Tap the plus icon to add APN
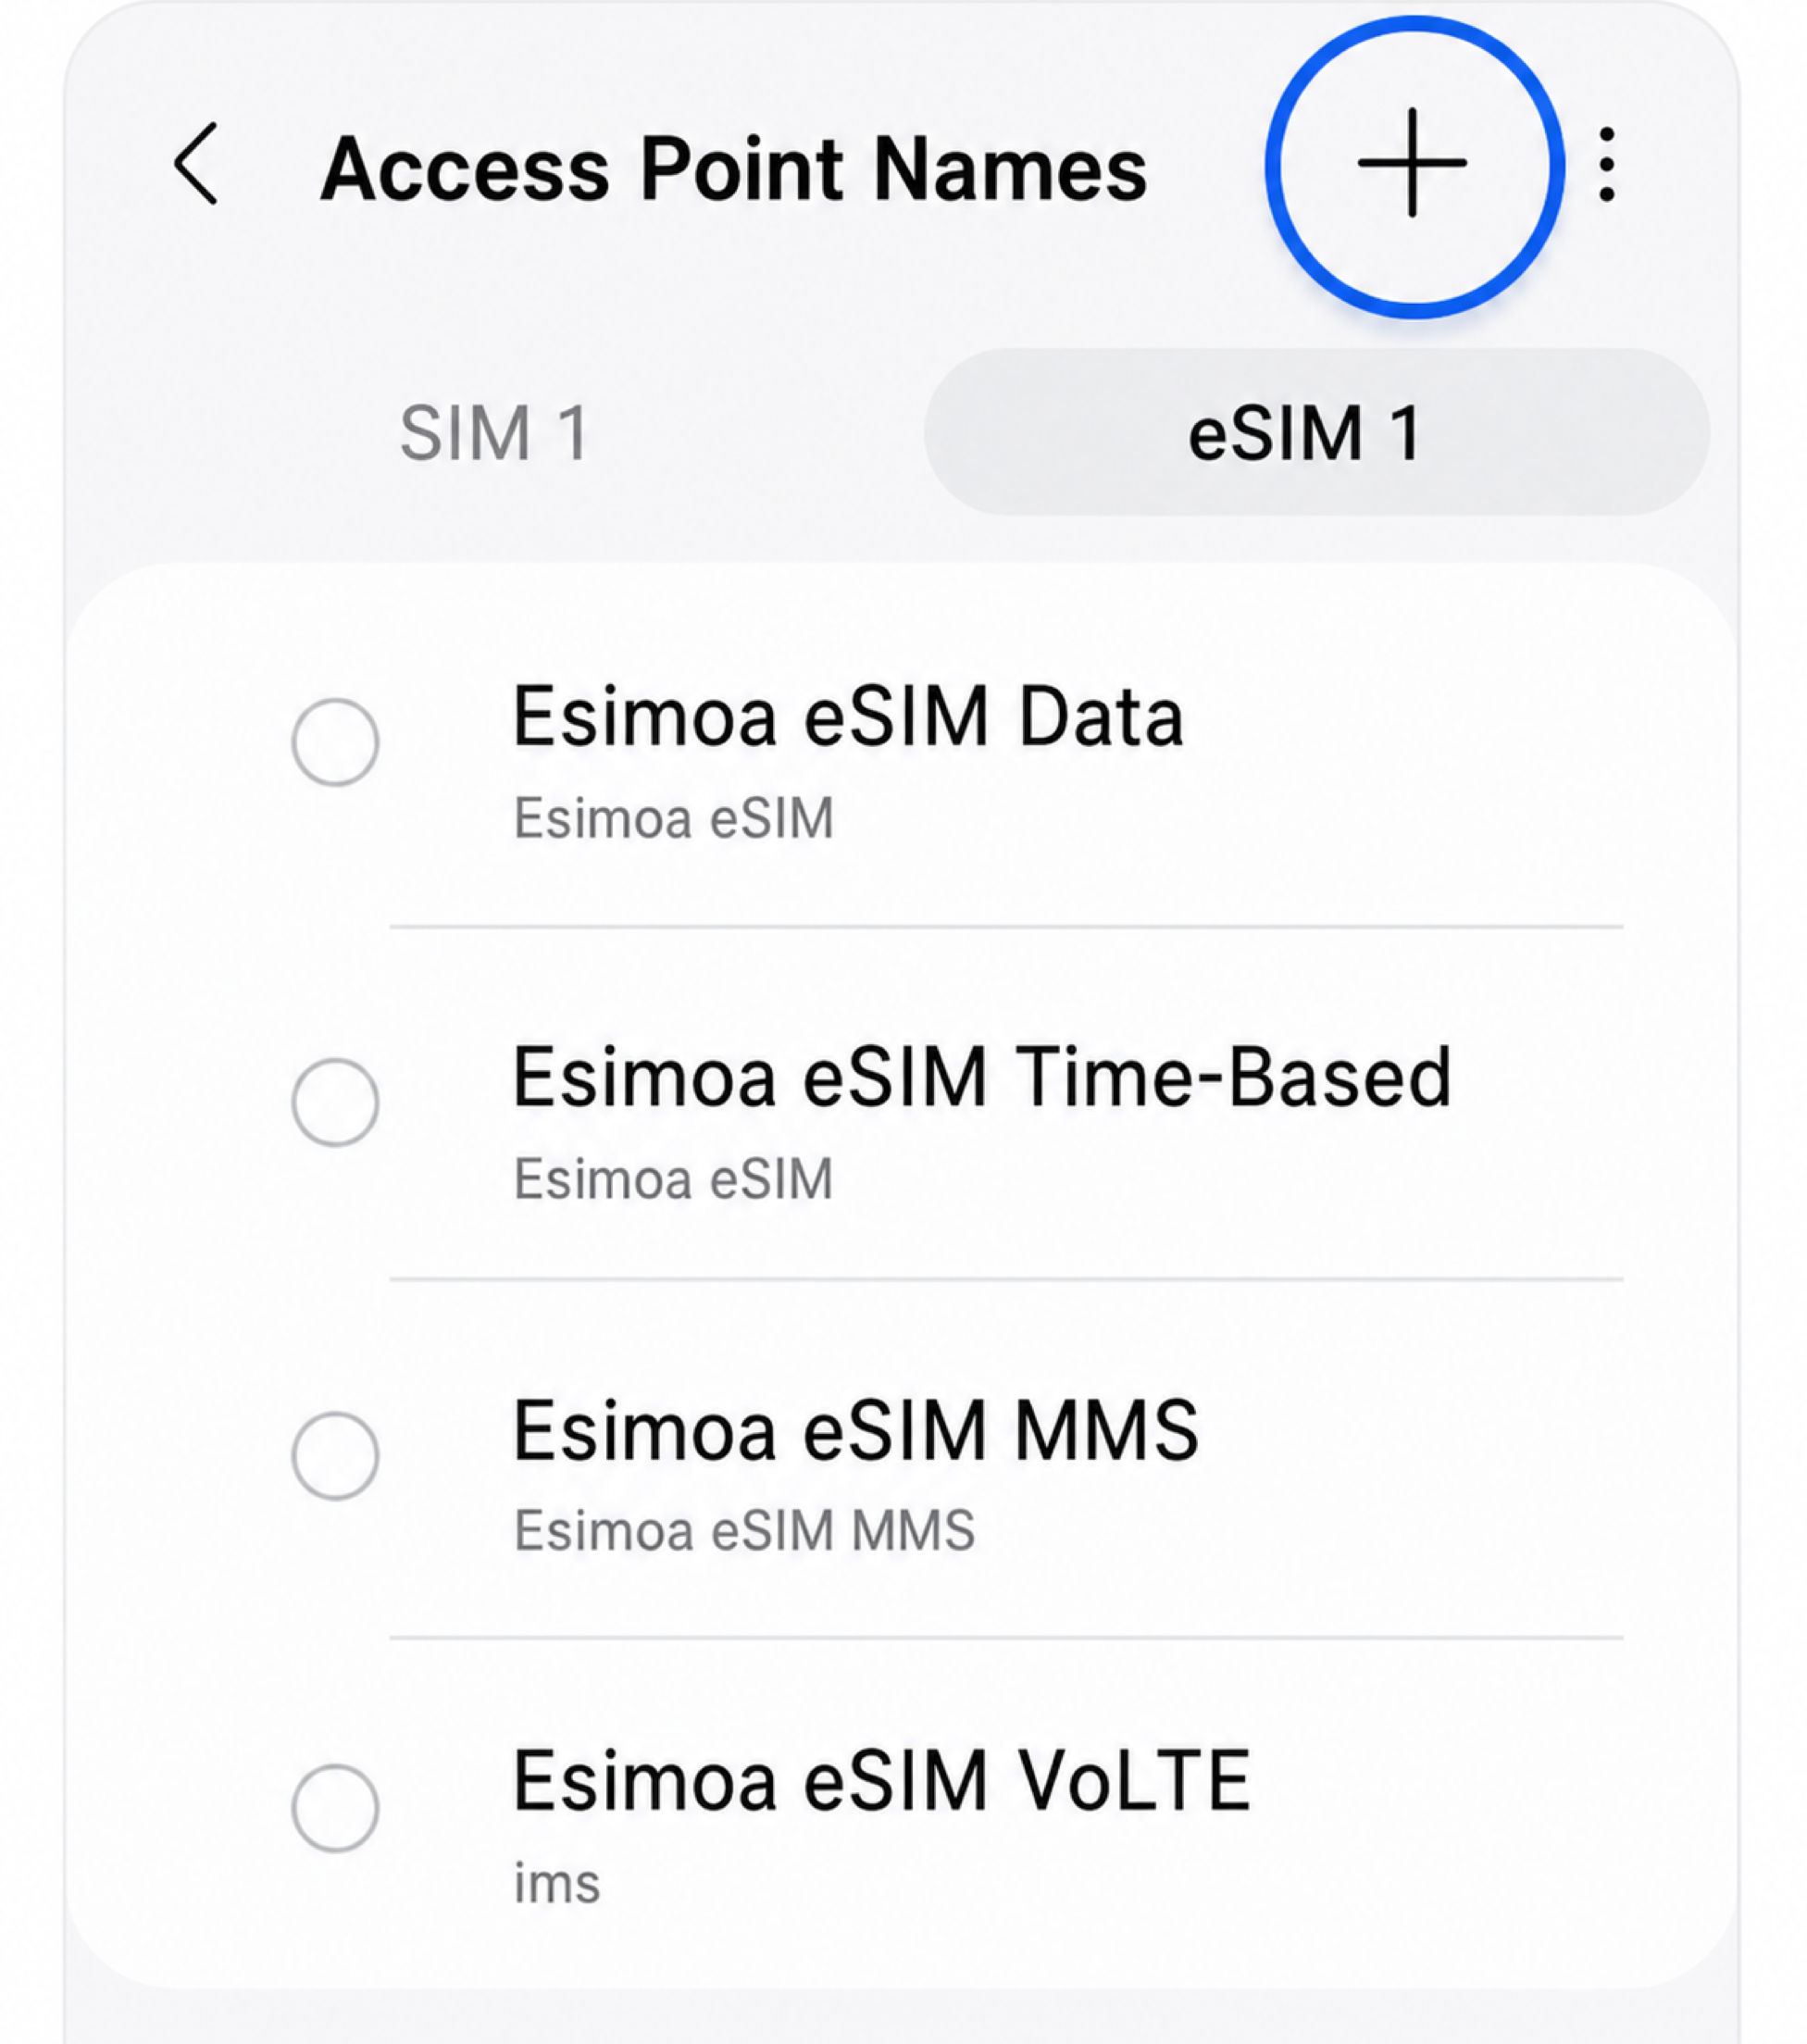 [1412, 163]
